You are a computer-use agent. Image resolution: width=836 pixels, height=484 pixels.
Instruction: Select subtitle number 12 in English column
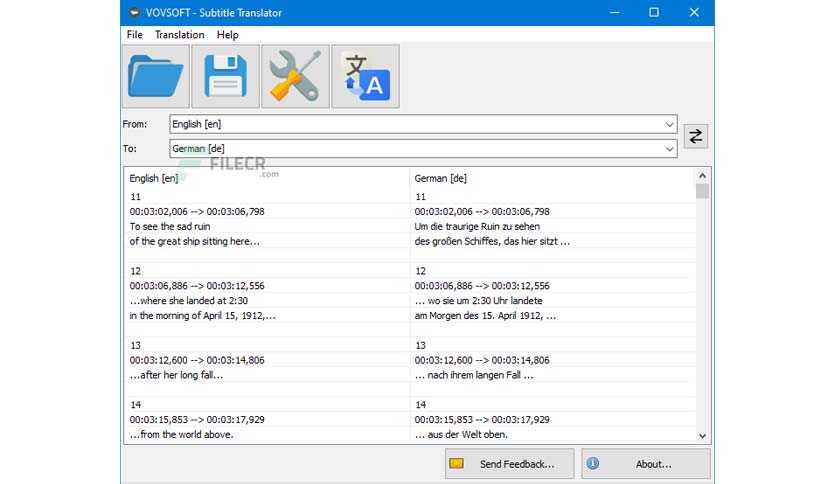click(x=135, y=271)
